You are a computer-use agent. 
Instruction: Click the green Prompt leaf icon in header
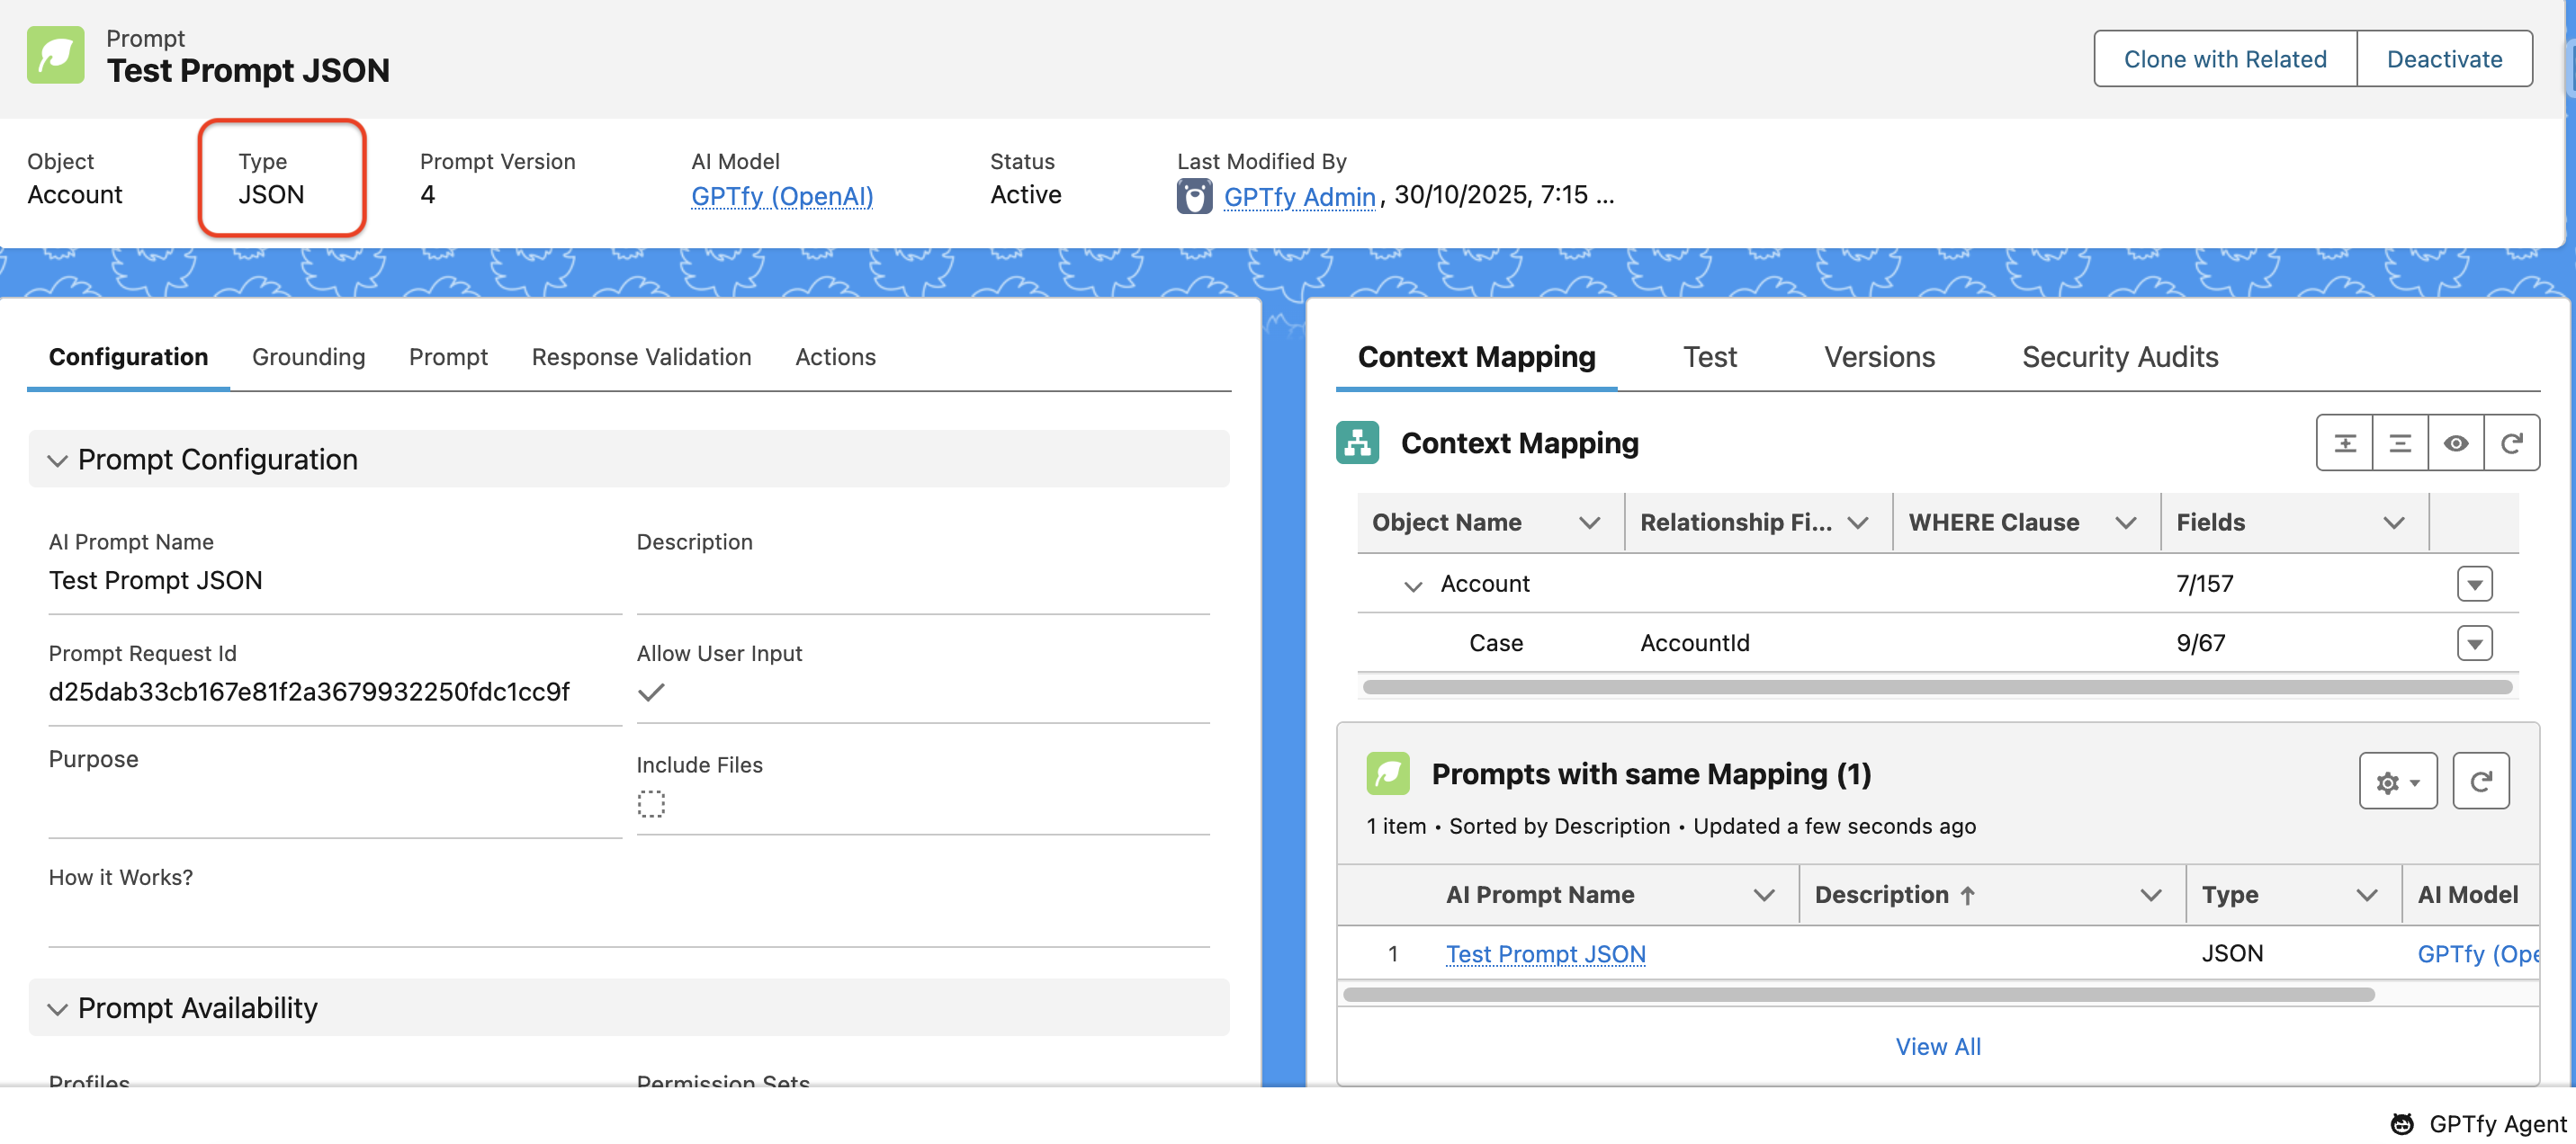coord(56,56)
